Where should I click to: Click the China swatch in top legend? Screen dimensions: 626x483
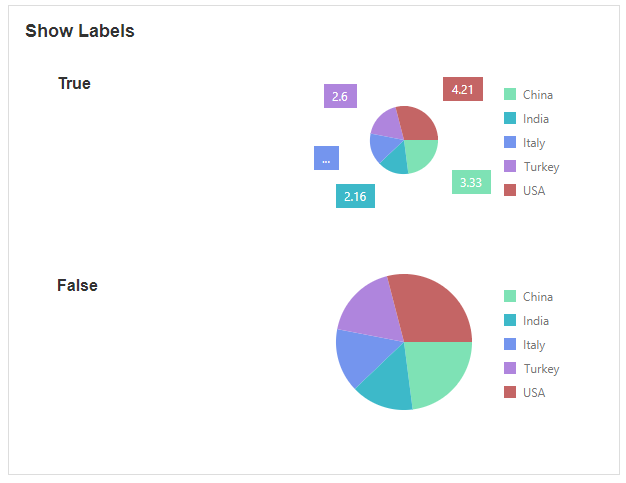pos(510,95)
